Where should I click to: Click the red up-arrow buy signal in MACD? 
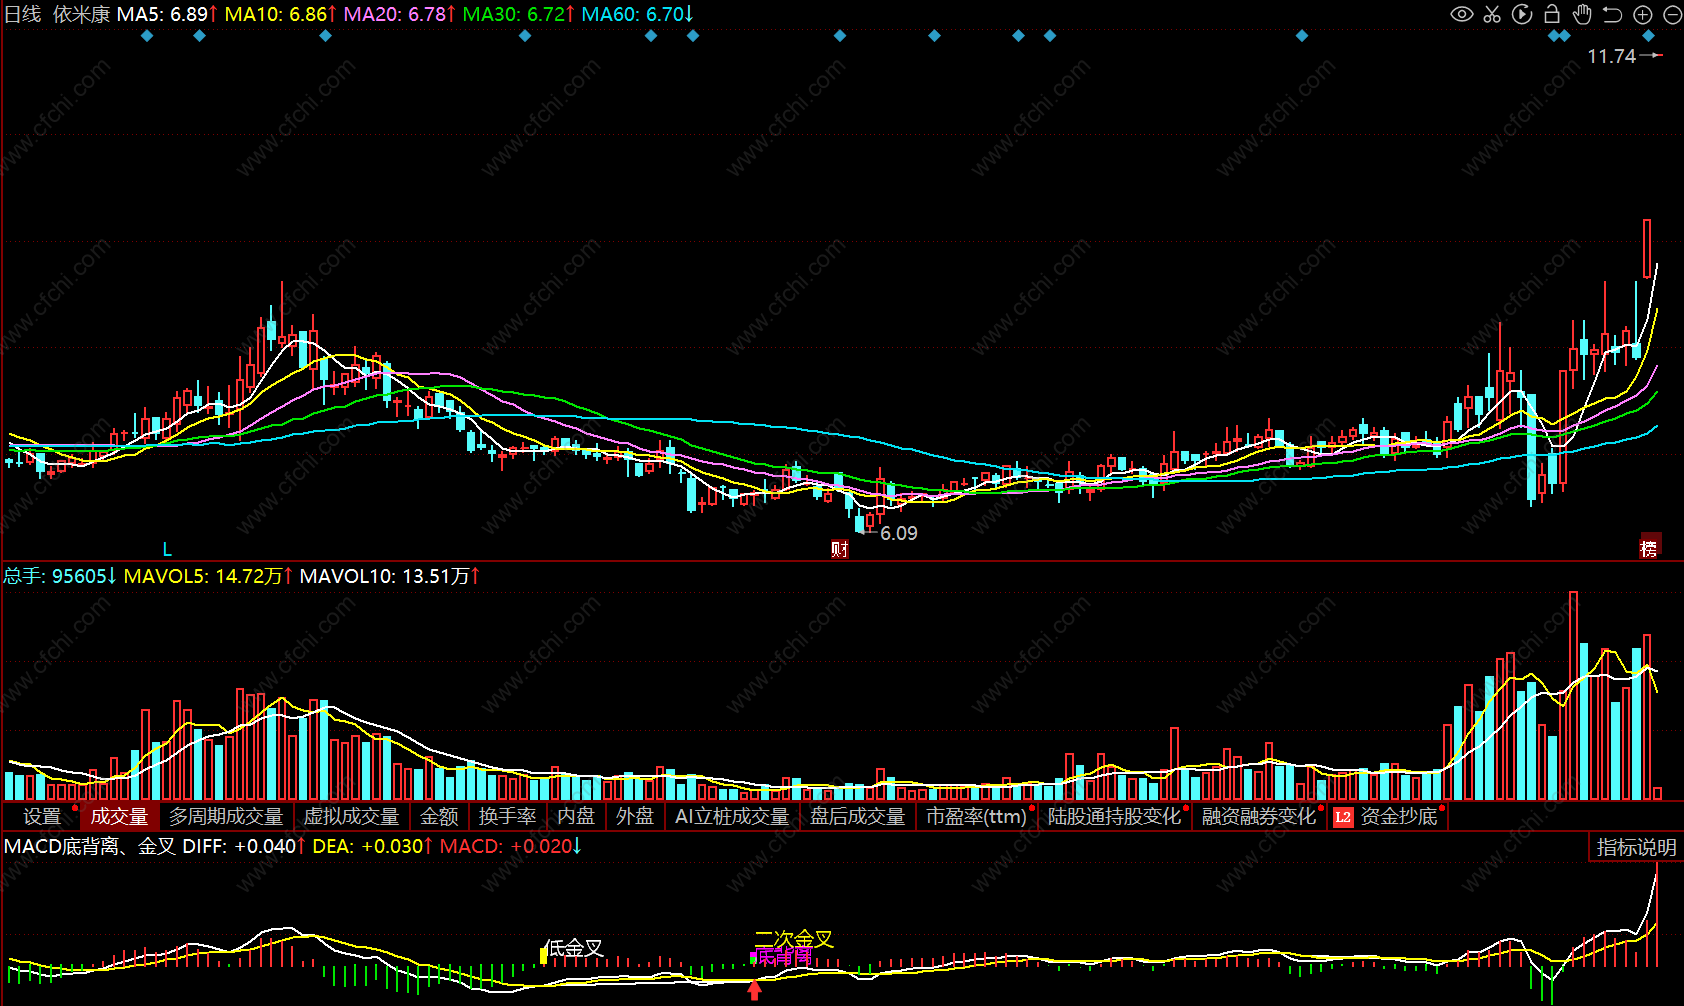point(755,990)
